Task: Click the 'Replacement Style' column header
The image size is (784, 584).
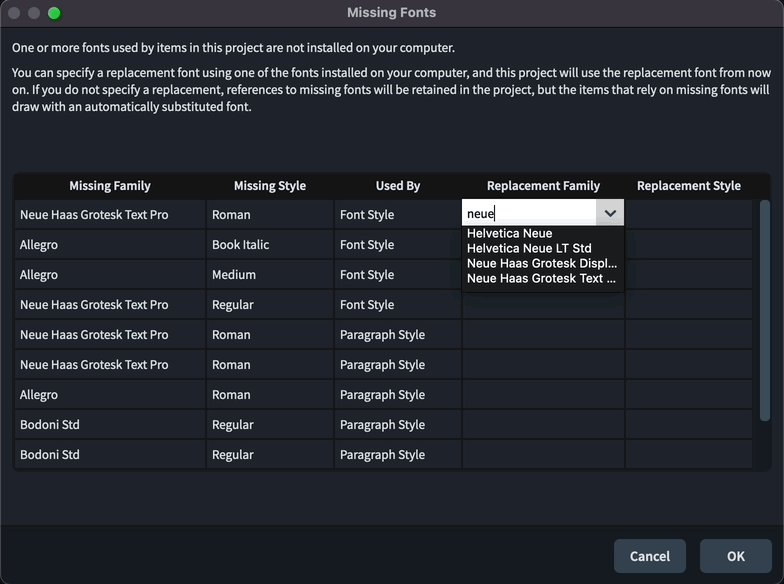Action: [x=689, y=186]
